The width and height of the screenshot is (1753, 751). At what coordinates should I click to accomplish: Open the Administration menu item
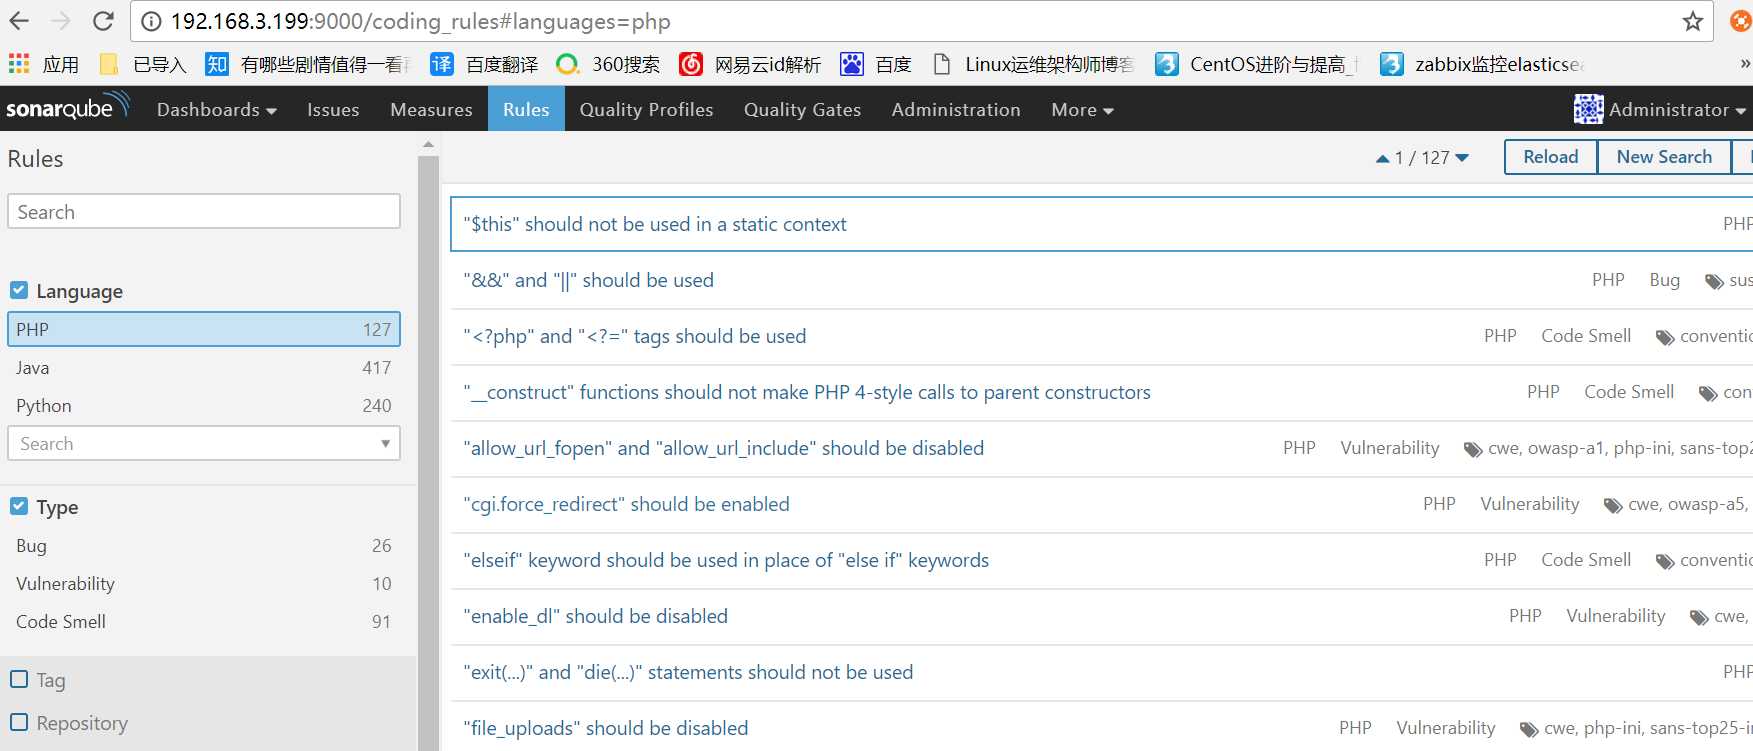(956, 109)
